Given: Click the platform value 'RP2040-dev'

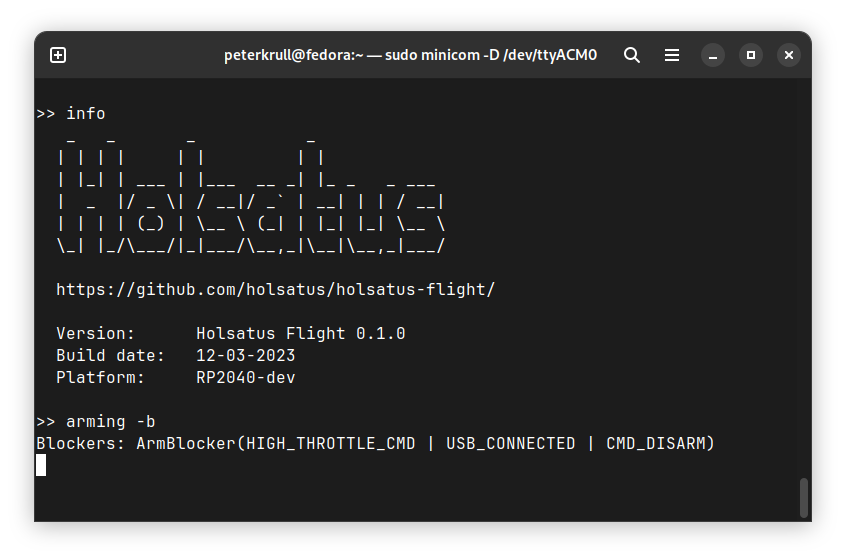Looking at the screenshot, I should tap(245, 378).
